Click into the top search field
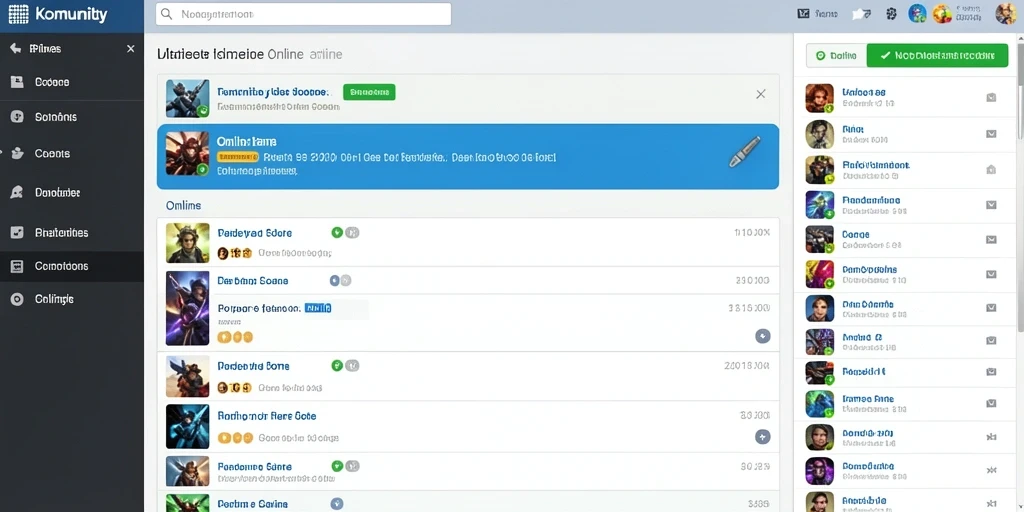This screenshot has width=1024, height=512. pyautogui.click(x=303, y=14)
